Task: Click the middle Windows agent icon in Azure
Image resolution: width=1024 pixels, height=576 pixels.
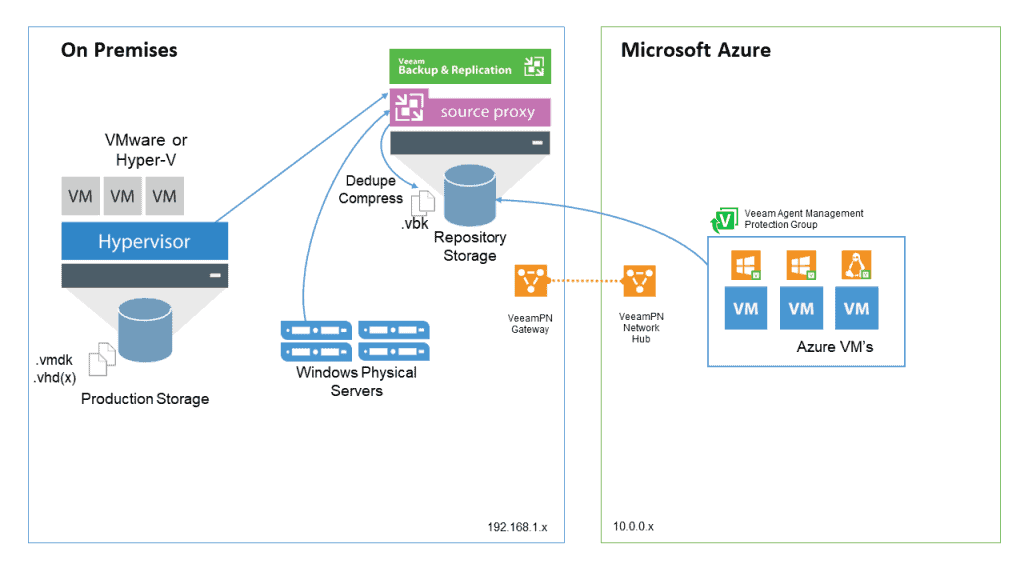Action: point(801,265)
